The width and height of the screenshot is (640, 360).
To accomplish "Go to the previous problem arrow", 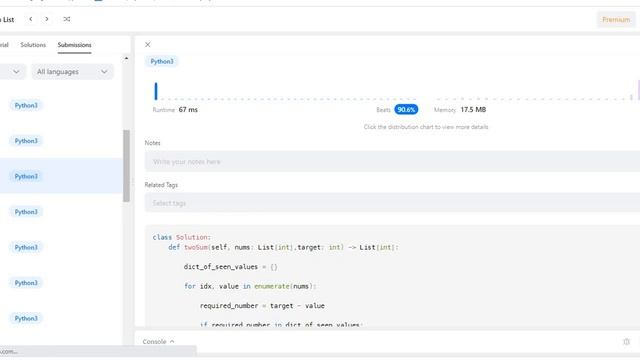I will pyautogui.click(x=31, y=19).
